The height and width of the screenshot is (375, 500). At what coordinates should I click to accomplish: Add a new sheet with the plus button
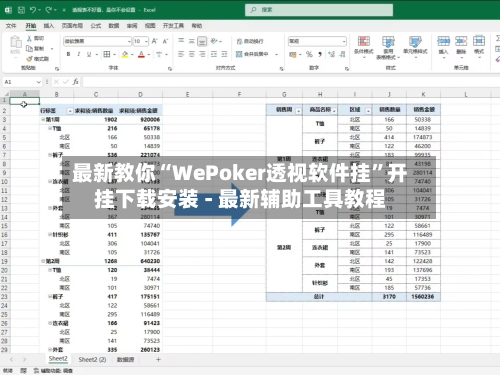[158, 359]
